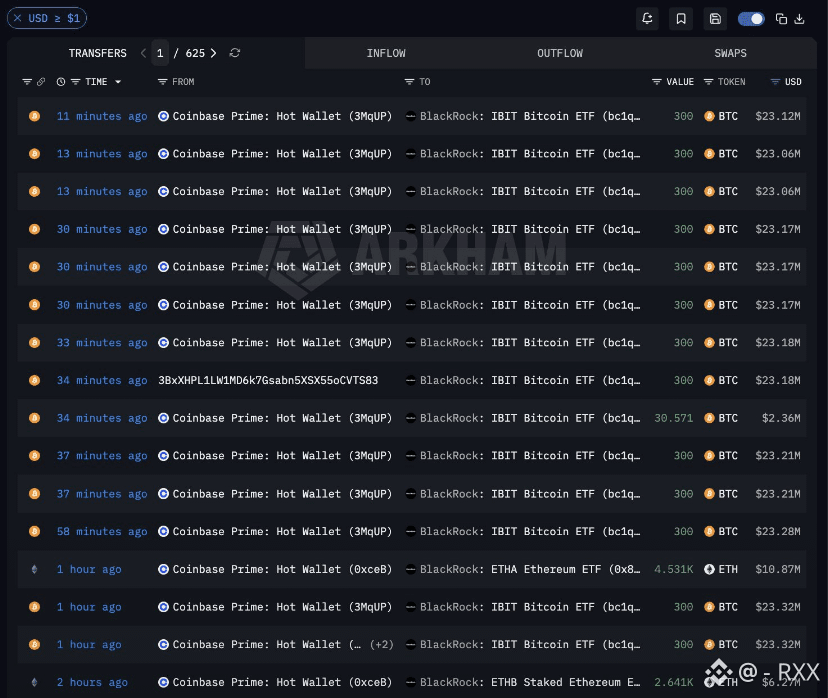Filter by USD column
The width and height of the screenshot is (828, 698).
click(x=775, y=82)
